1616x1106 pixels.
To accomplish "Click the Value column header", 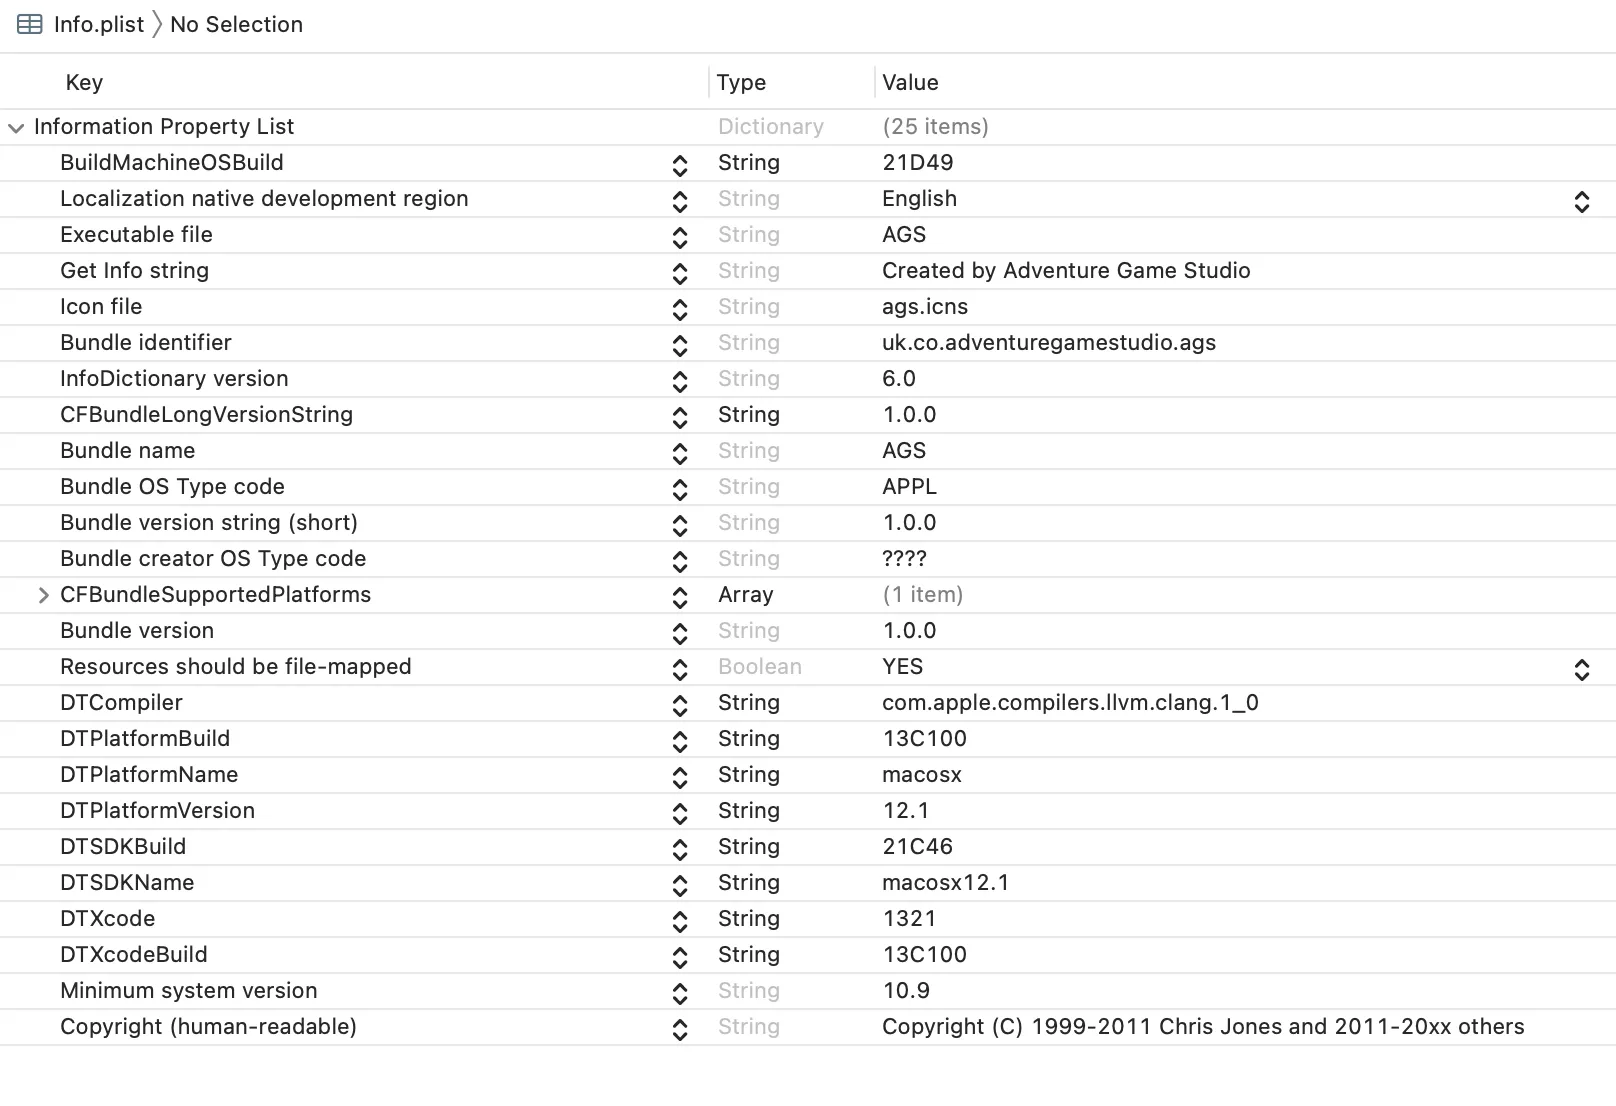I will coord(910,83).
